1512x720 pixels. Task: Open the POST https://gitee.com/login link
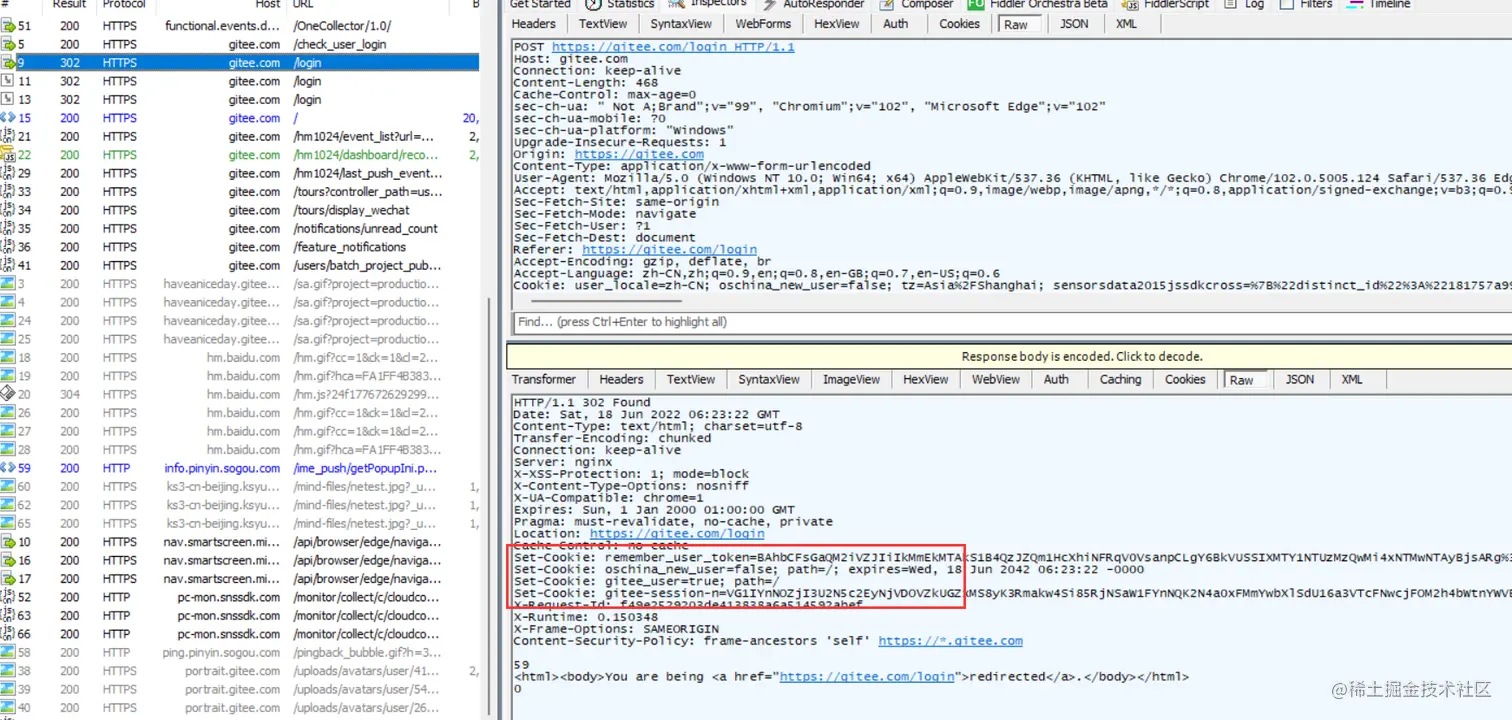(x=673, y=47)
